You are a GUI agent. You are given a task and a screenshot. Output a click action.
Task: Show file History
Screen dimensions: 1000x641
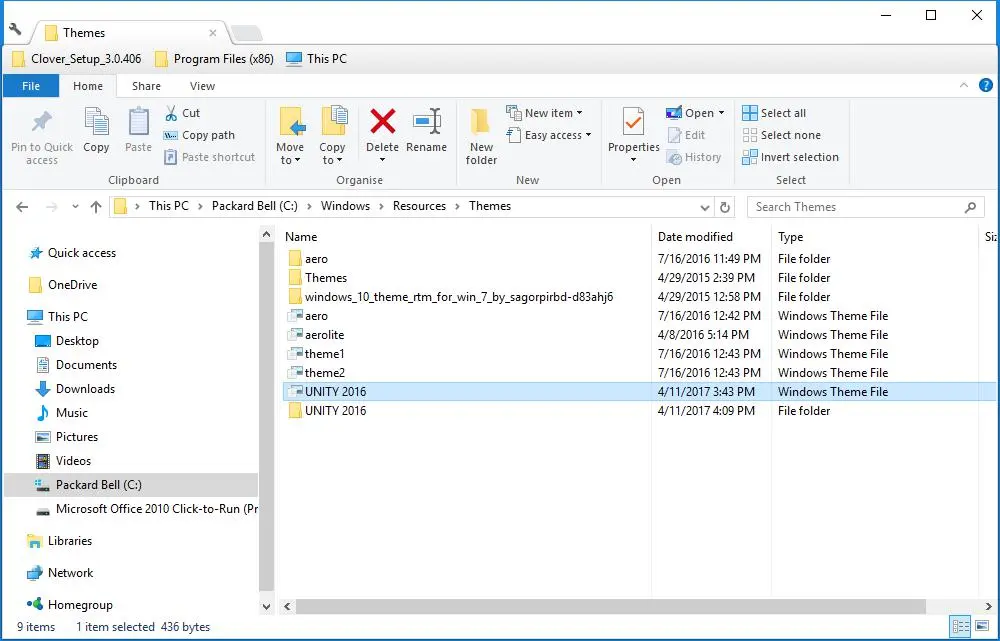[694, 157]
